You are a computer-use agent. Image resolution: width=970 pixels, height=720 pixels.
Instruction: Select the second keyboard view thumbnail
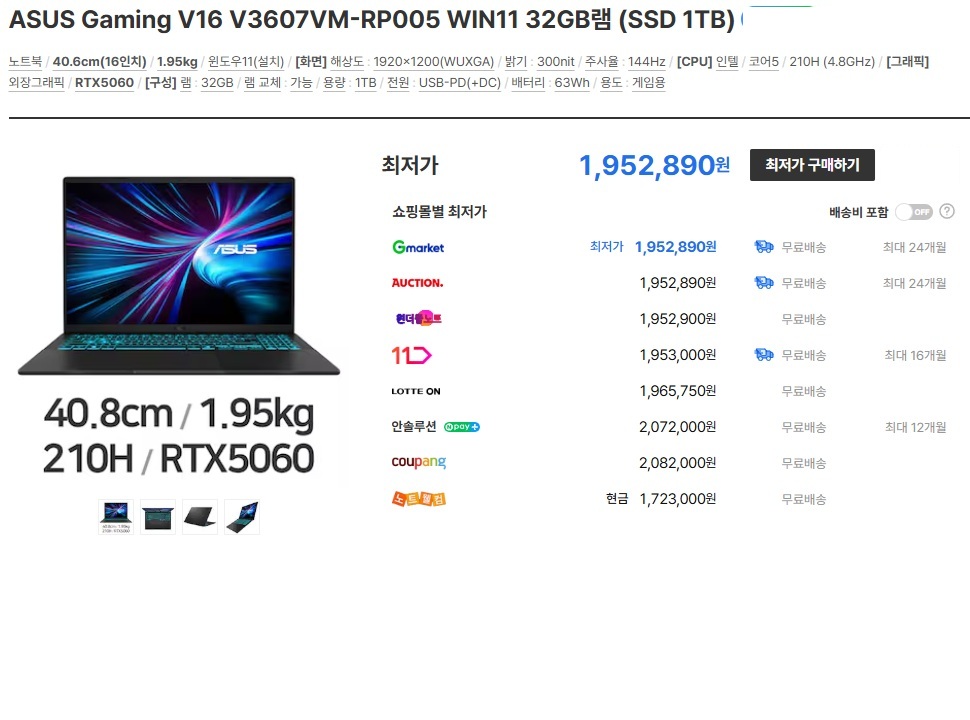tap(158, 517)
